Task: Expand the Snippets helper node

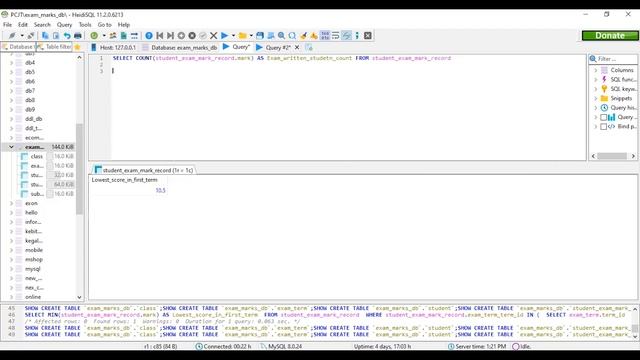Action: (596, 98)
